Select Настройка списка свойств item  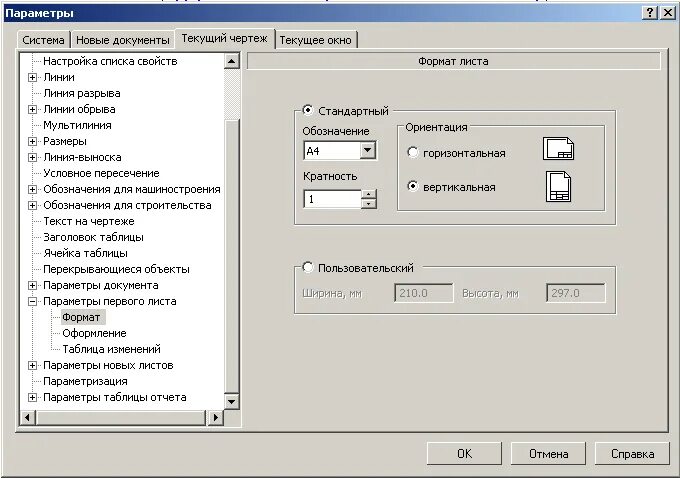pos(110,61)
